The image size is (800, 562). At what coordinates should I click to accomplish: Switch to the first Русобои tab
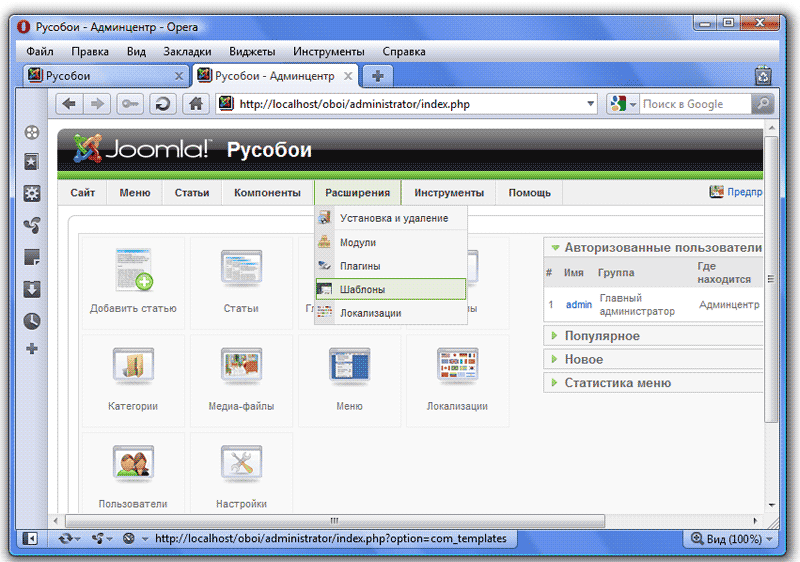tap(100, 75)
